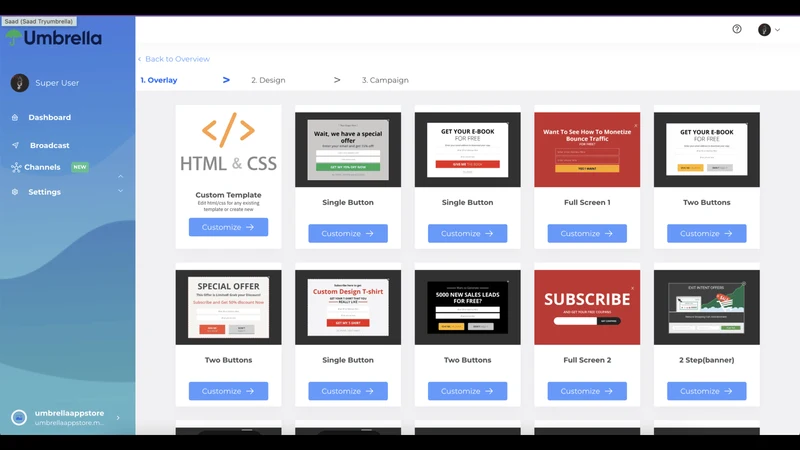
Task: Expand the profile menu chevron
Action: point(778,30)
